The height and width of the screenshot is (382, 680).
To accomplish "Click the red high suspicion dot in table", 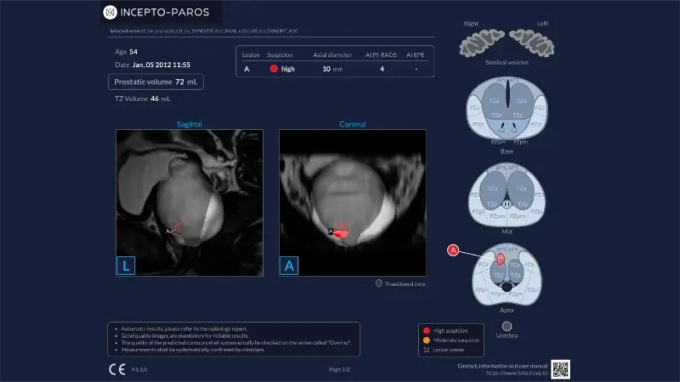I will 274,69.
